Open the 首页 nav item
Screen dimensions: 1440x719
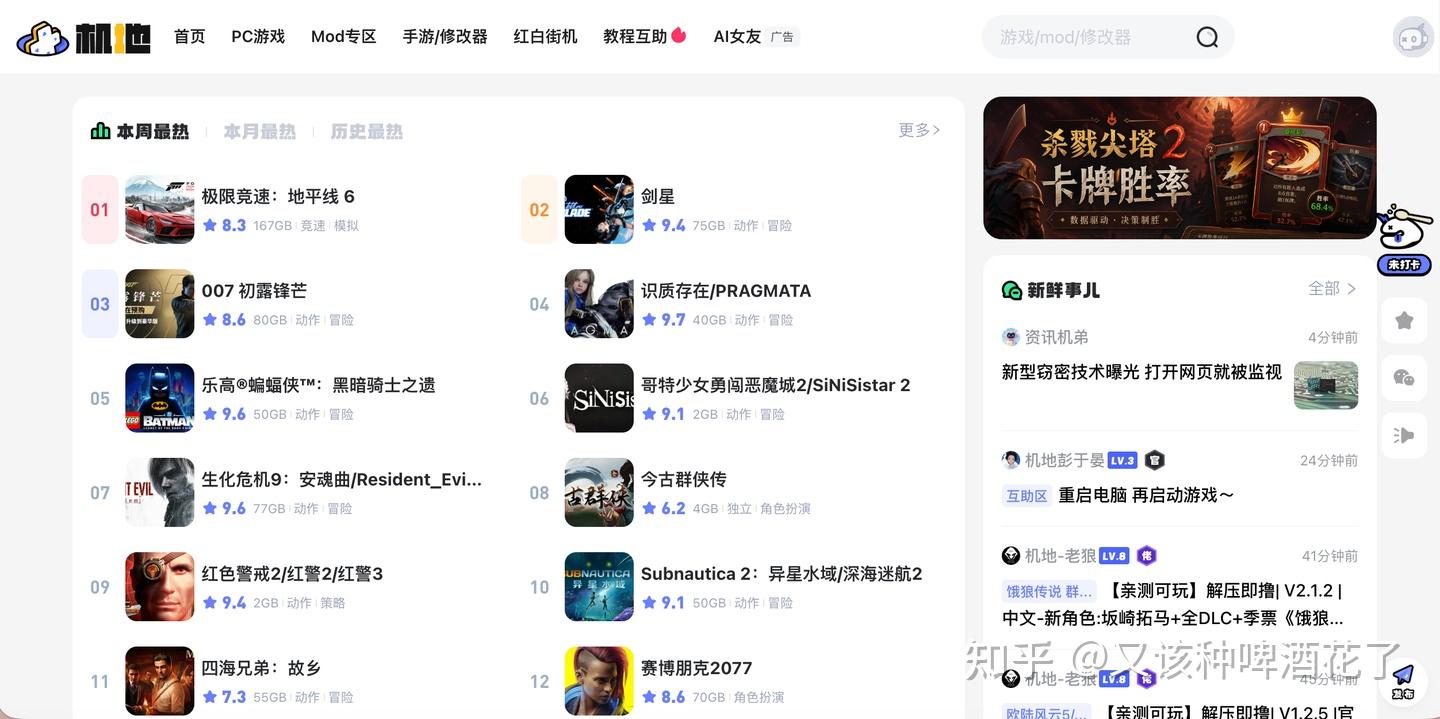(189, 37)
